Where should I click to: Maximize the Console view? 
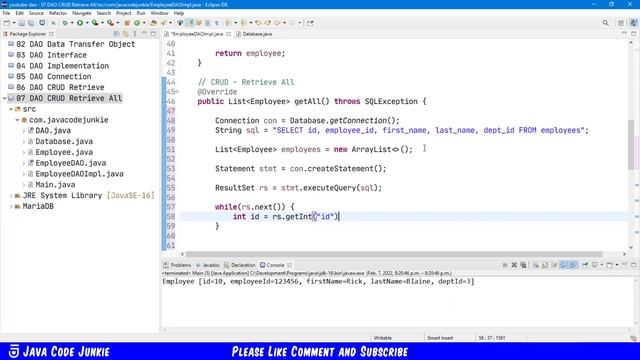coord(633,265)
